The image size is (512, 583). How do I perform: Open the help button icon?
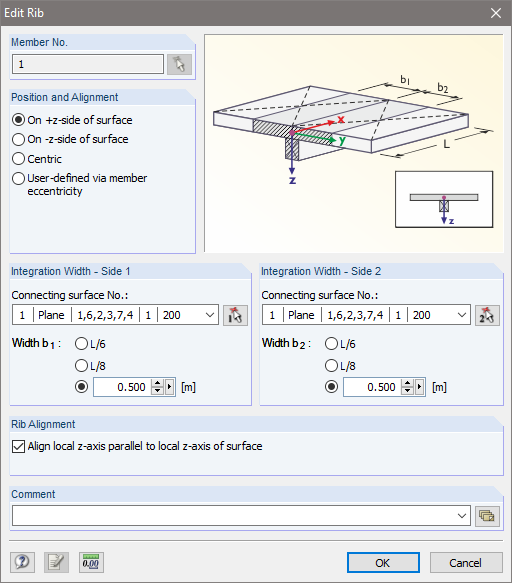click(22, 562)
